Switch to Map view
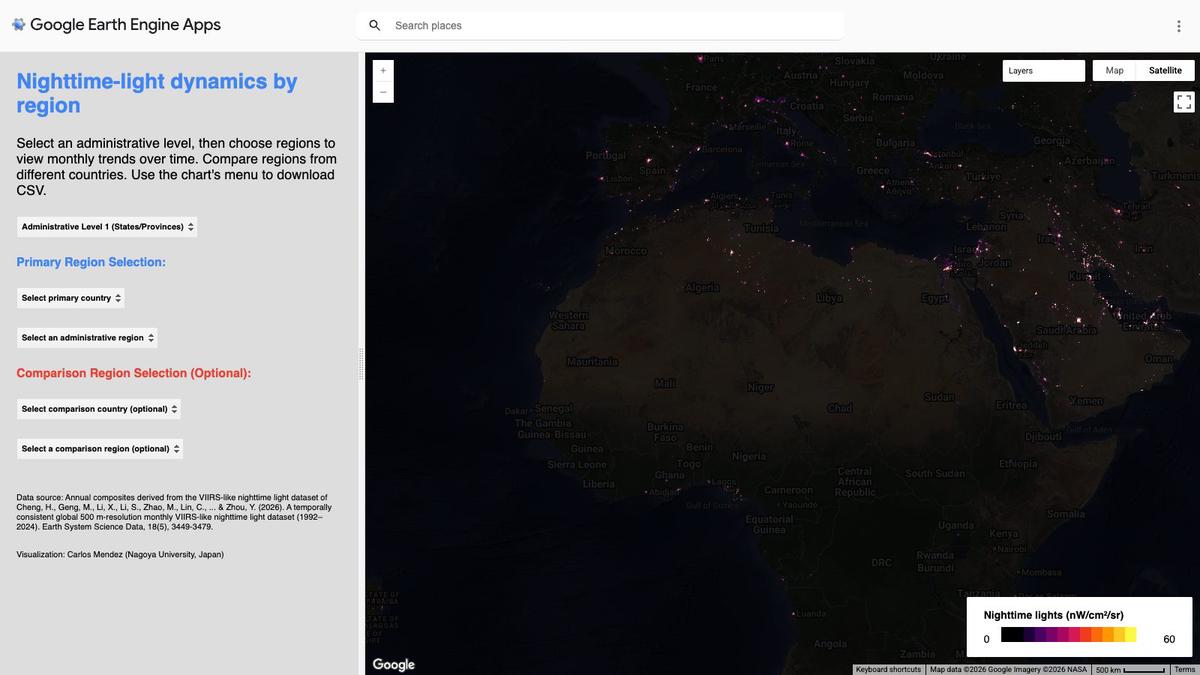Viewport: 1200px width, 675px height. tap(1114, 71)
